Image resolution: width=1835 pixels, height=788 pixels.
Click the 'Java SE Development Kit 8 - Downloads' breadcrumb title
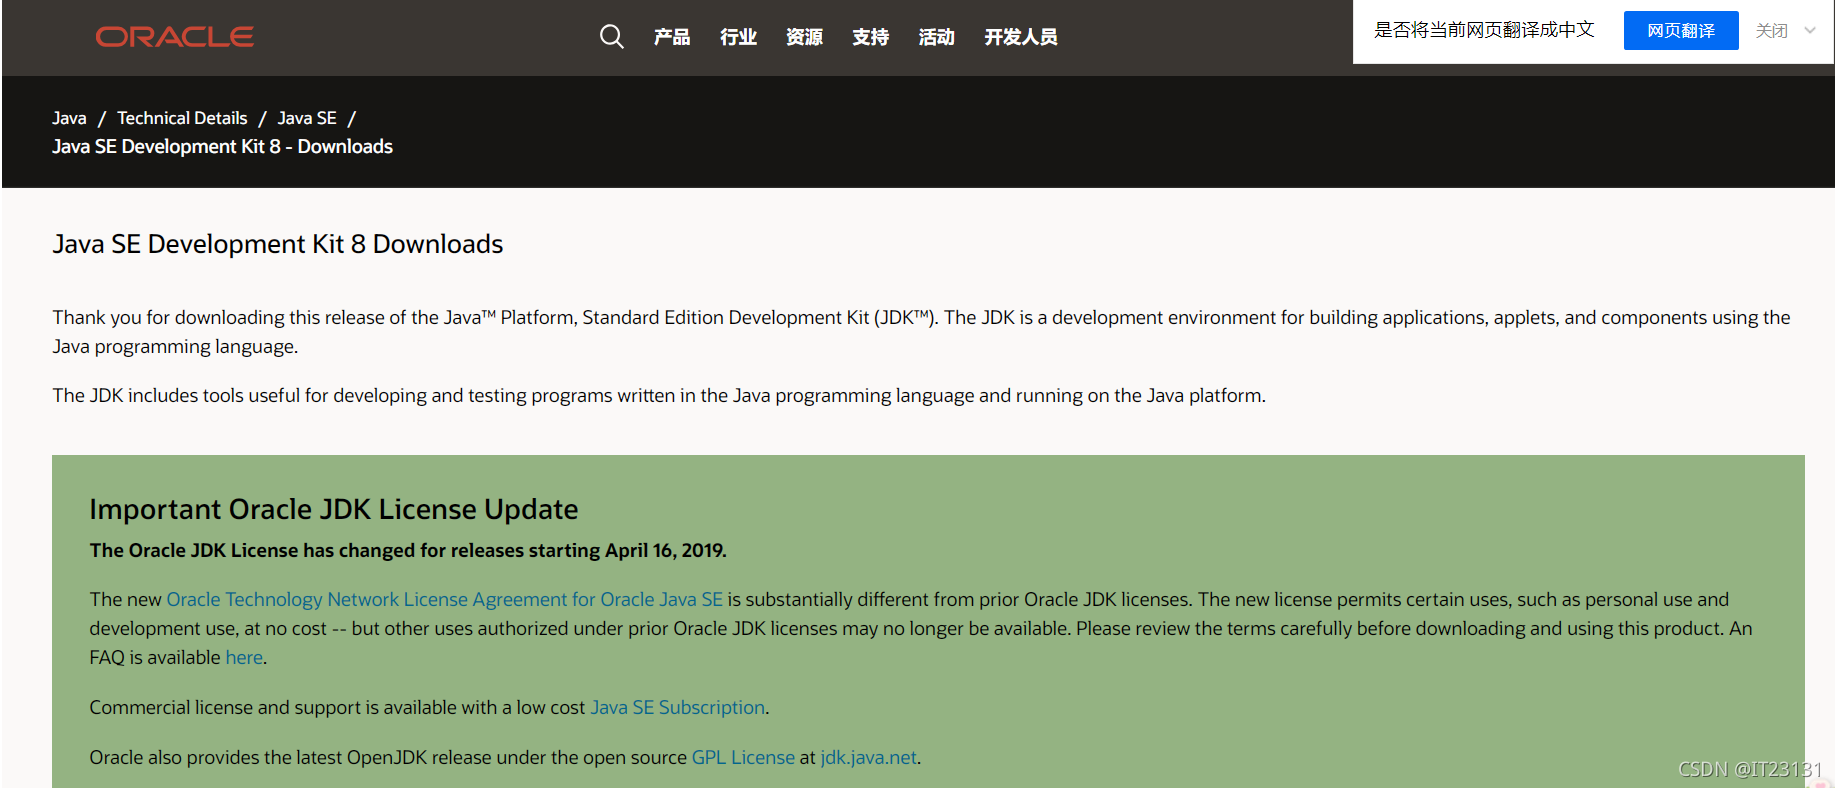click(222, 146)
